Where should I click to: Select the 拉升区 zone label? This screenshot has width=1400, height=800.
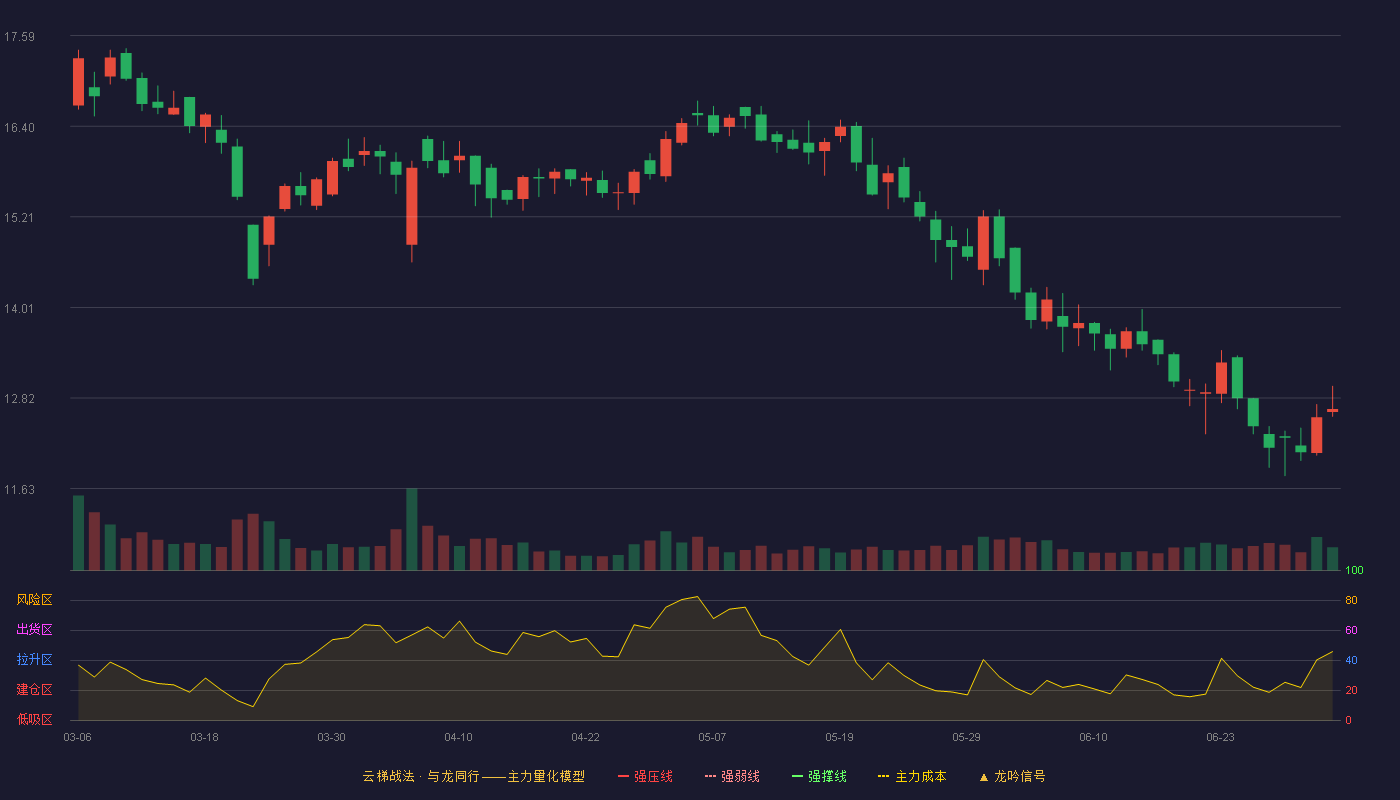[34, 660]
